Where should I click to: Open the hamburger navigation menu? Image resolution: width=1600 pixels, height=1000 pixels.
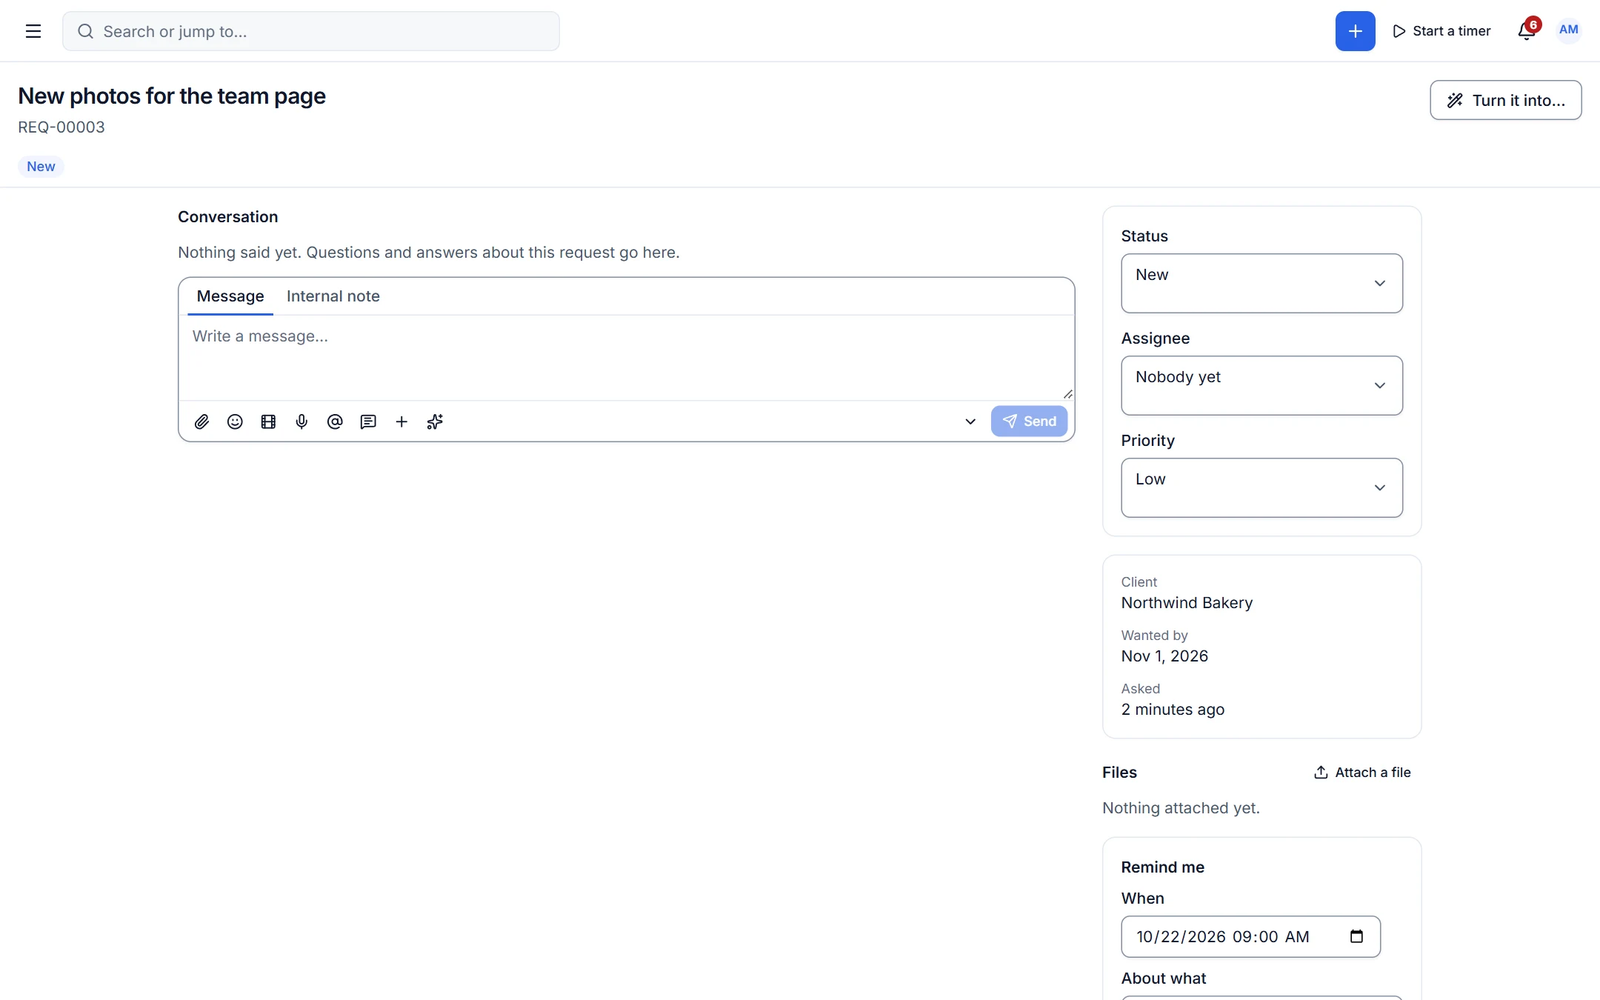(x=33, y=31)
